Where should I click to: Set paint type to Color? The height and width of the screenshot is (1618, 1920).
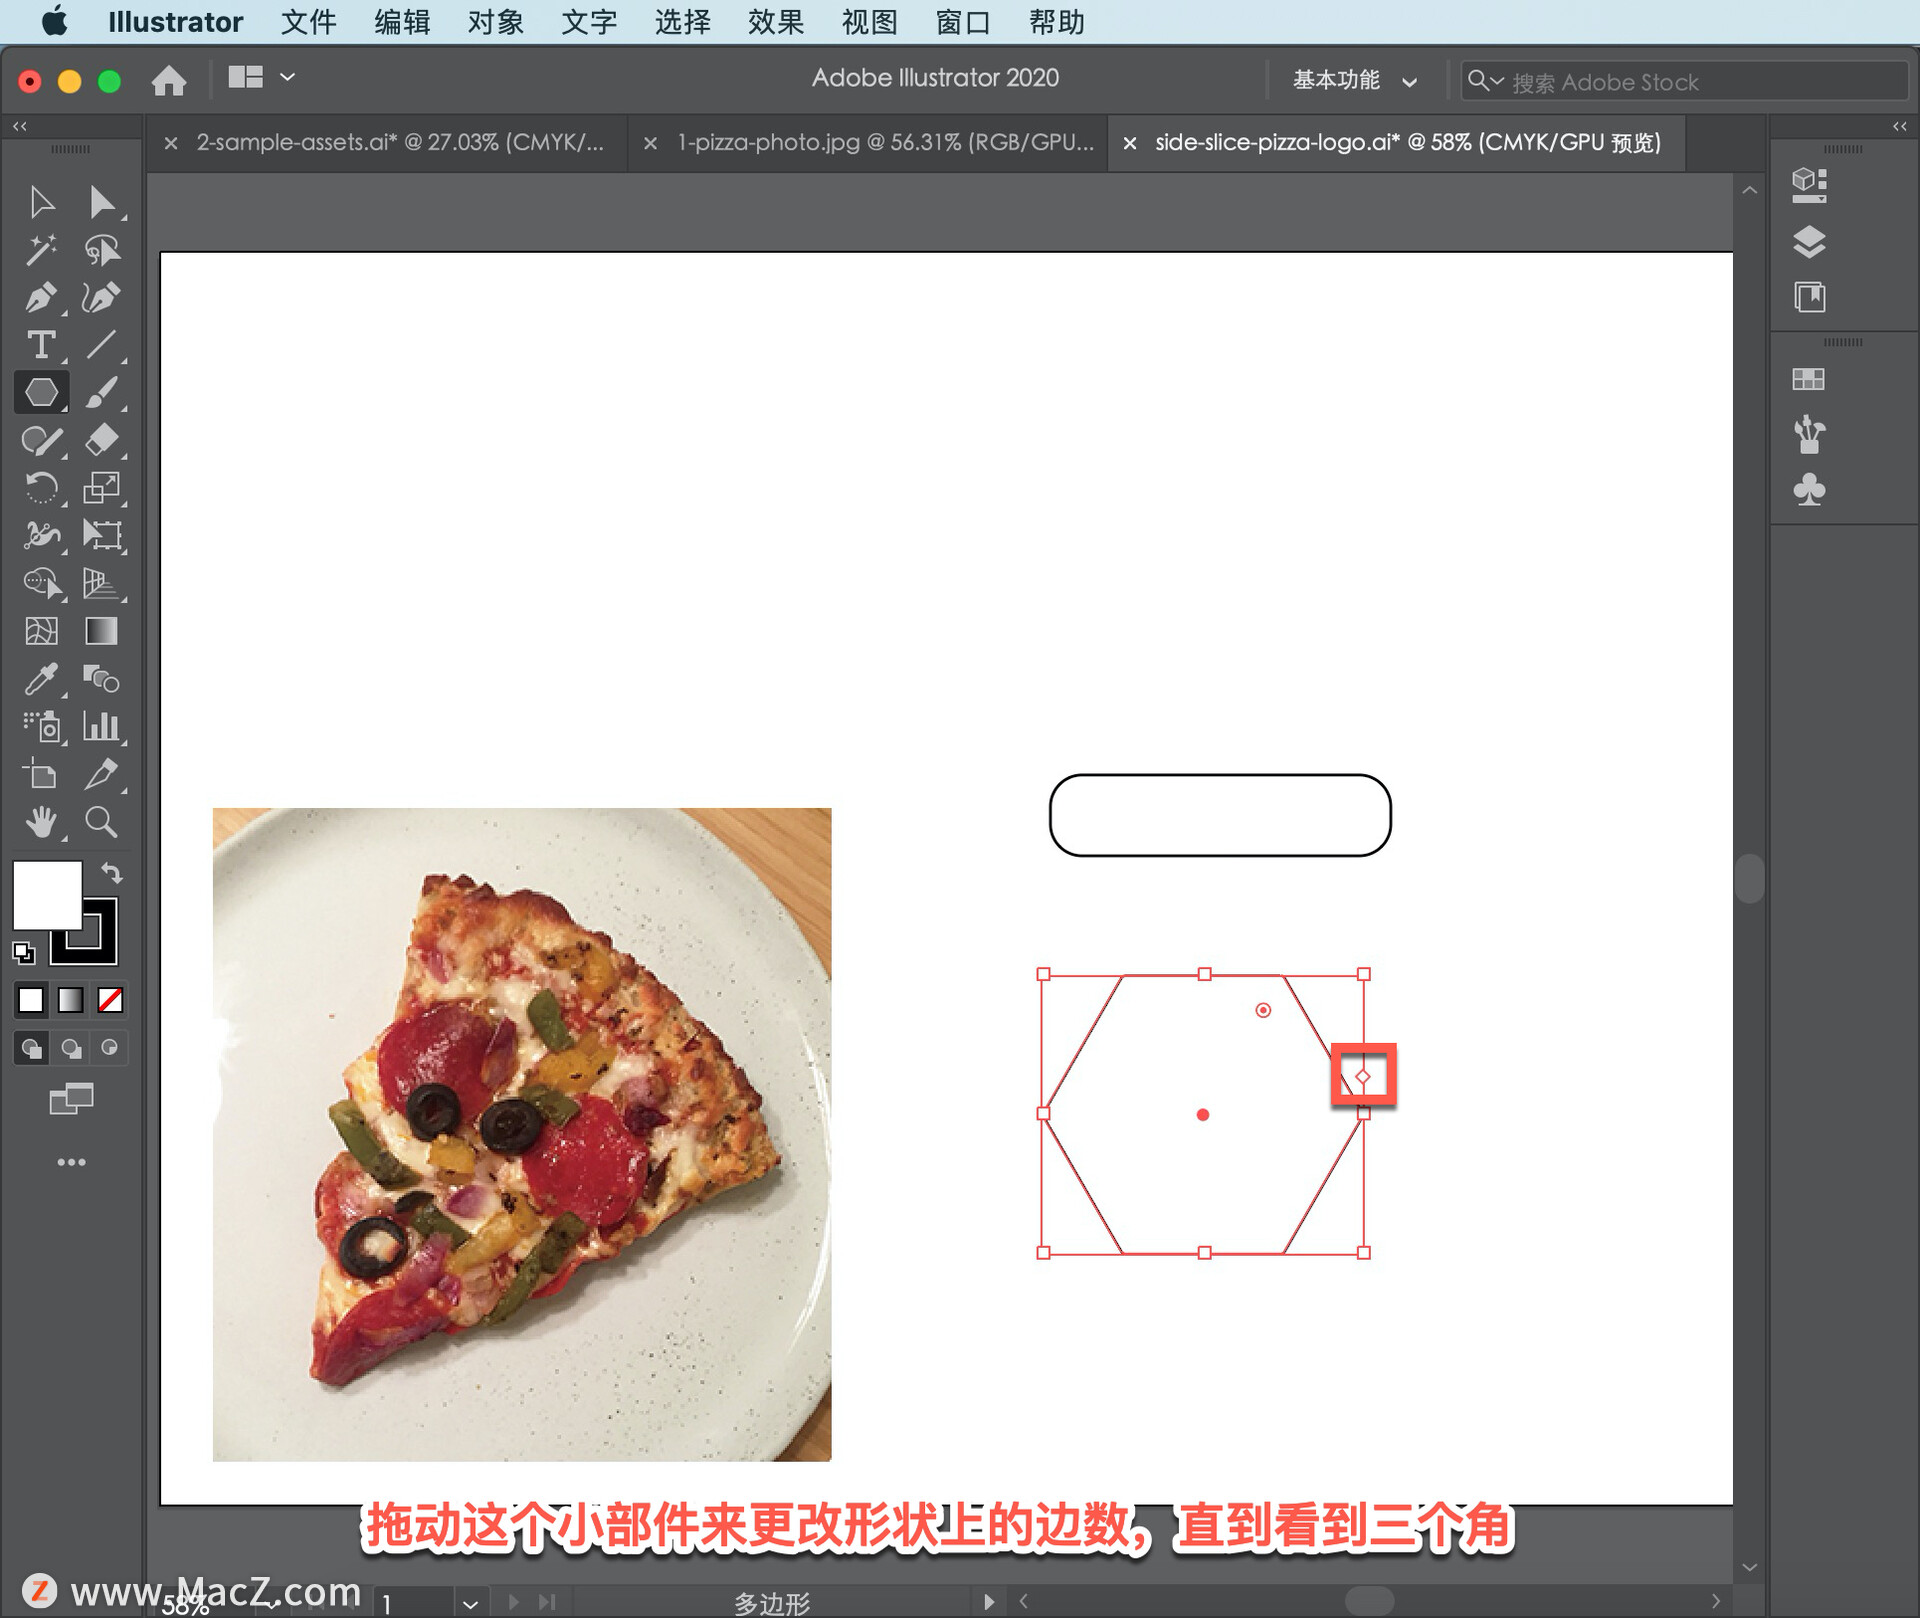(x=31, y=1000)
